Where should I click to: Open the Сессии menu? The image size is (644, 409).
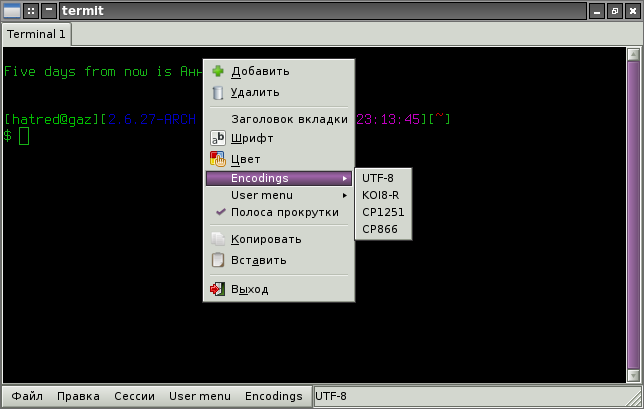(x=134, y=396)
